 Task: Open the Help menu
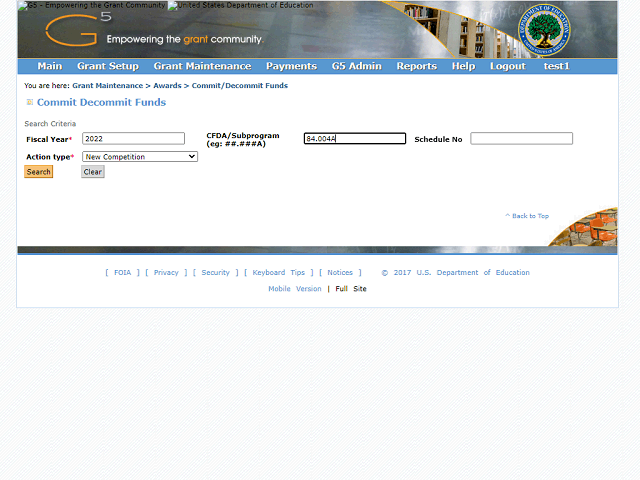tap(463, 66)
